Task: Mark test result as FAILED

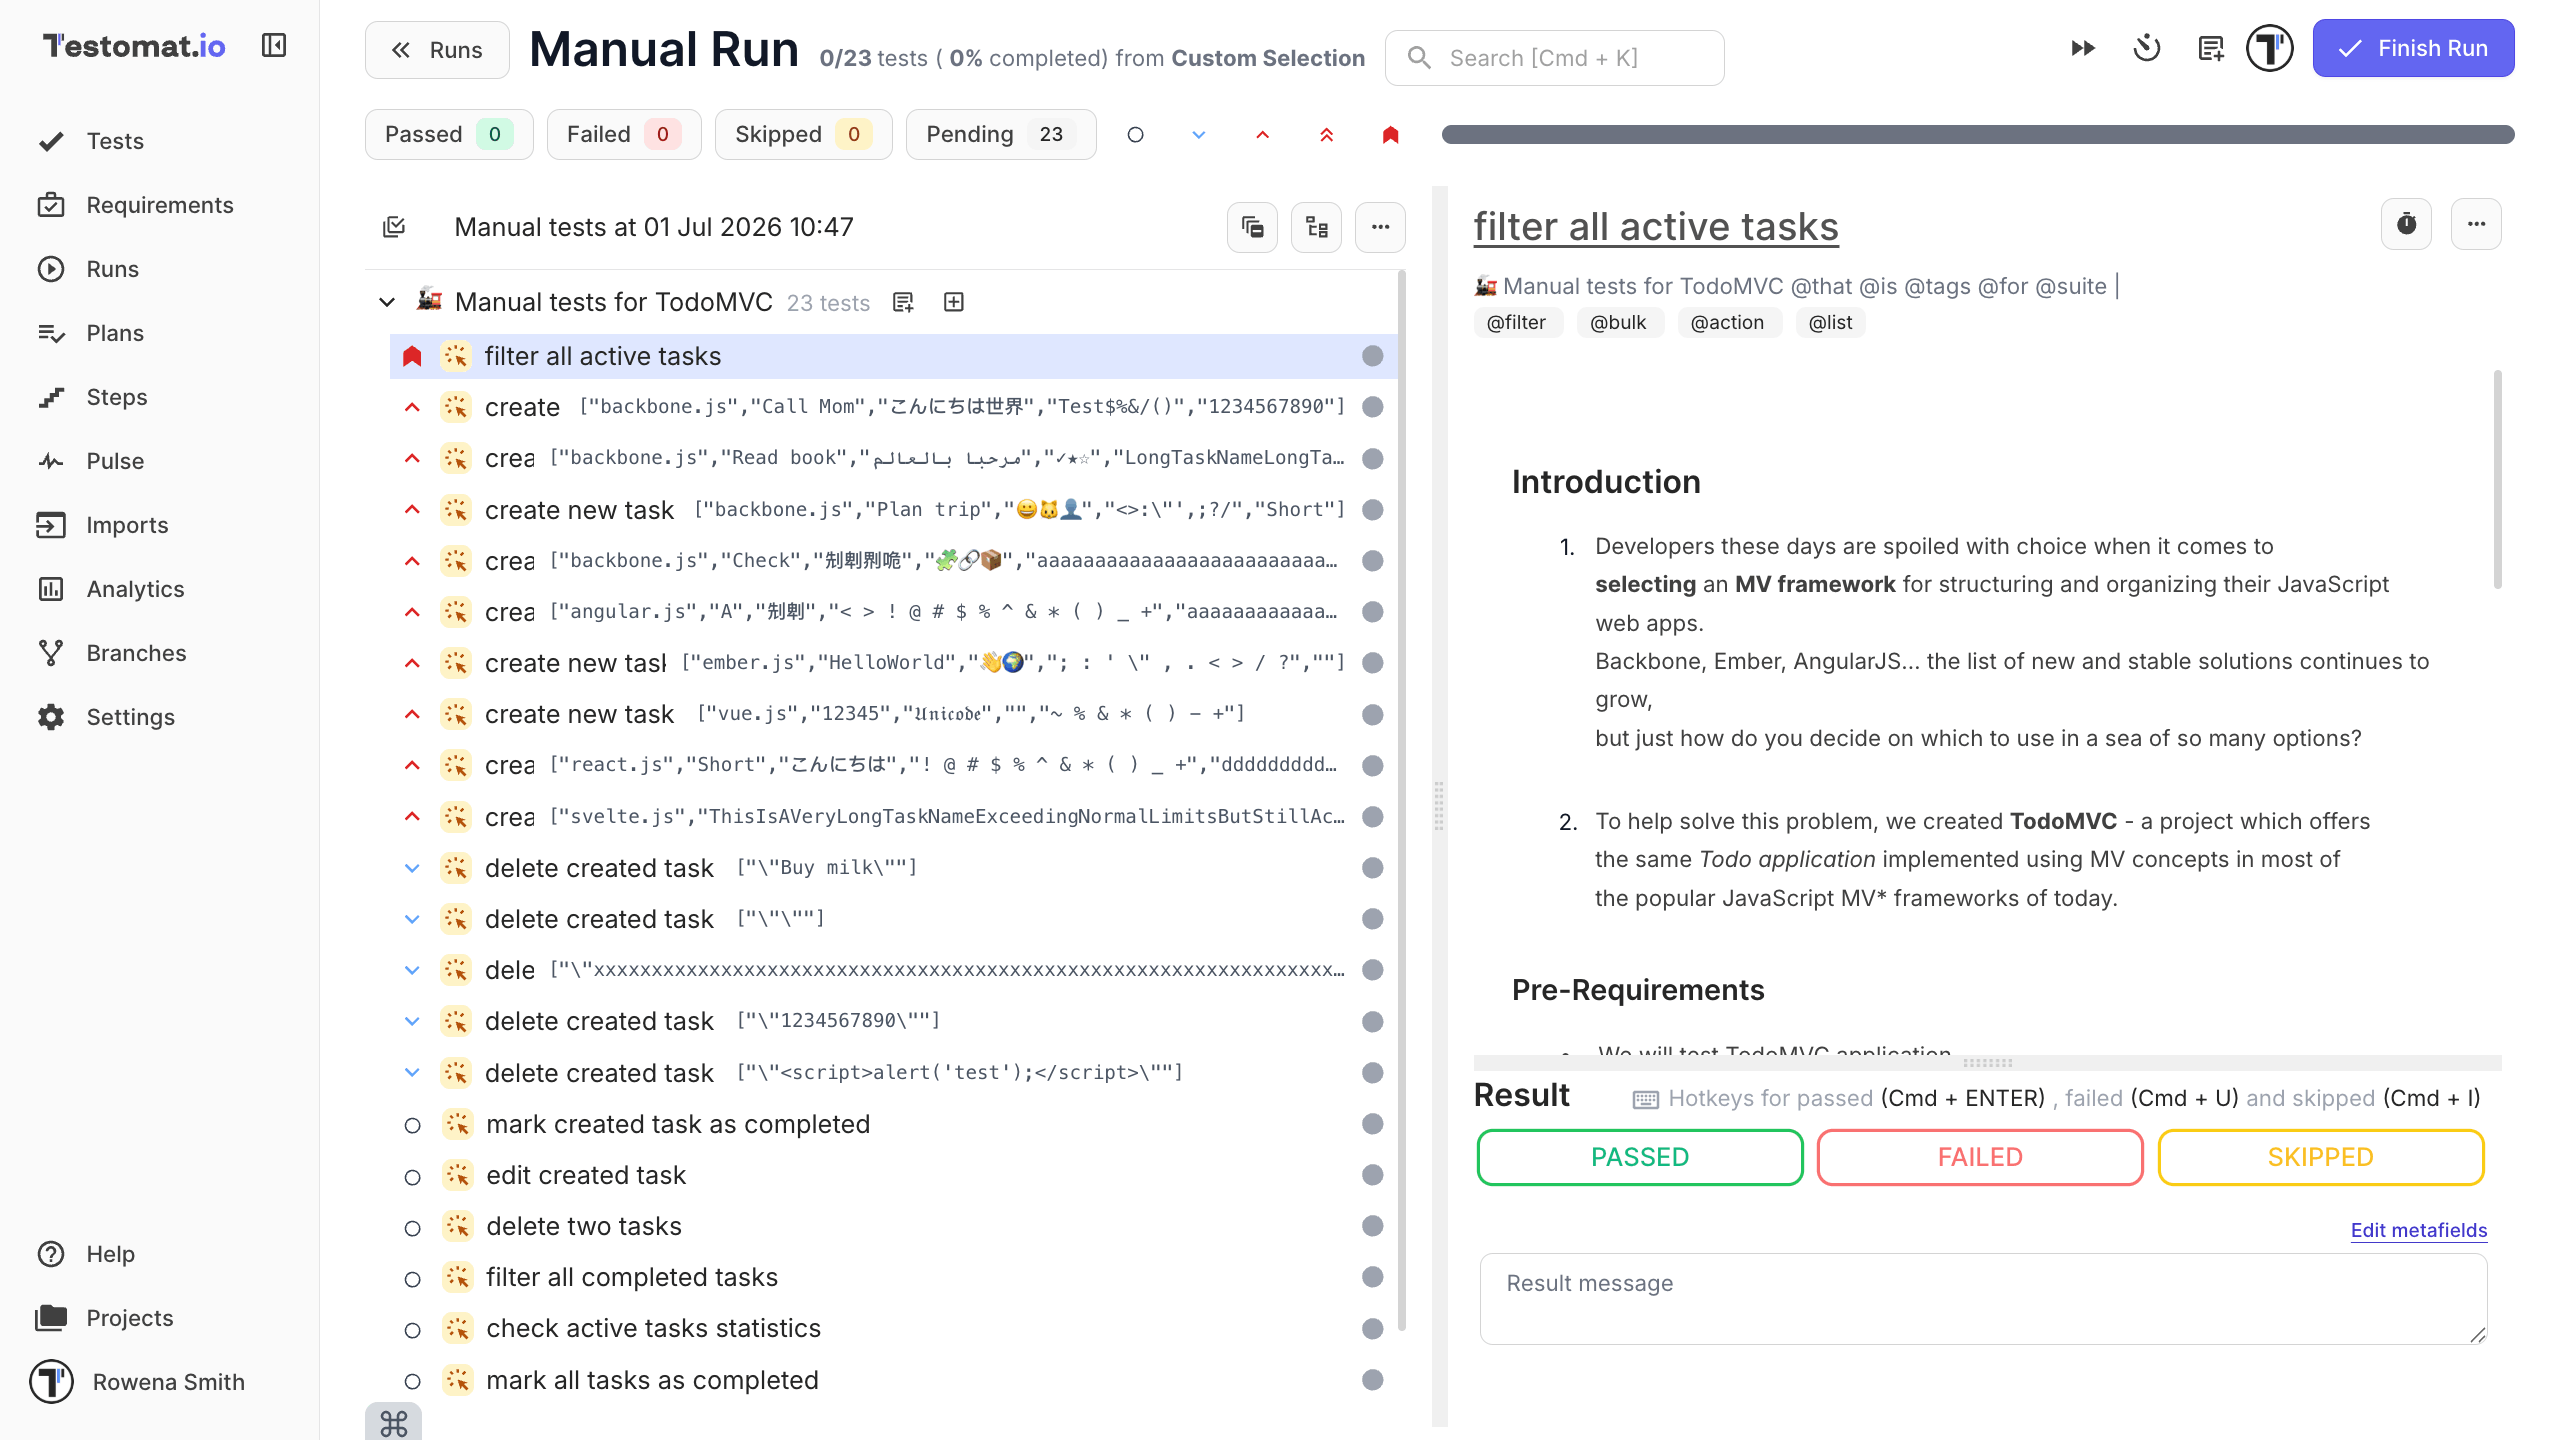Action: pyautogui.click(x=1980, y=1157)
